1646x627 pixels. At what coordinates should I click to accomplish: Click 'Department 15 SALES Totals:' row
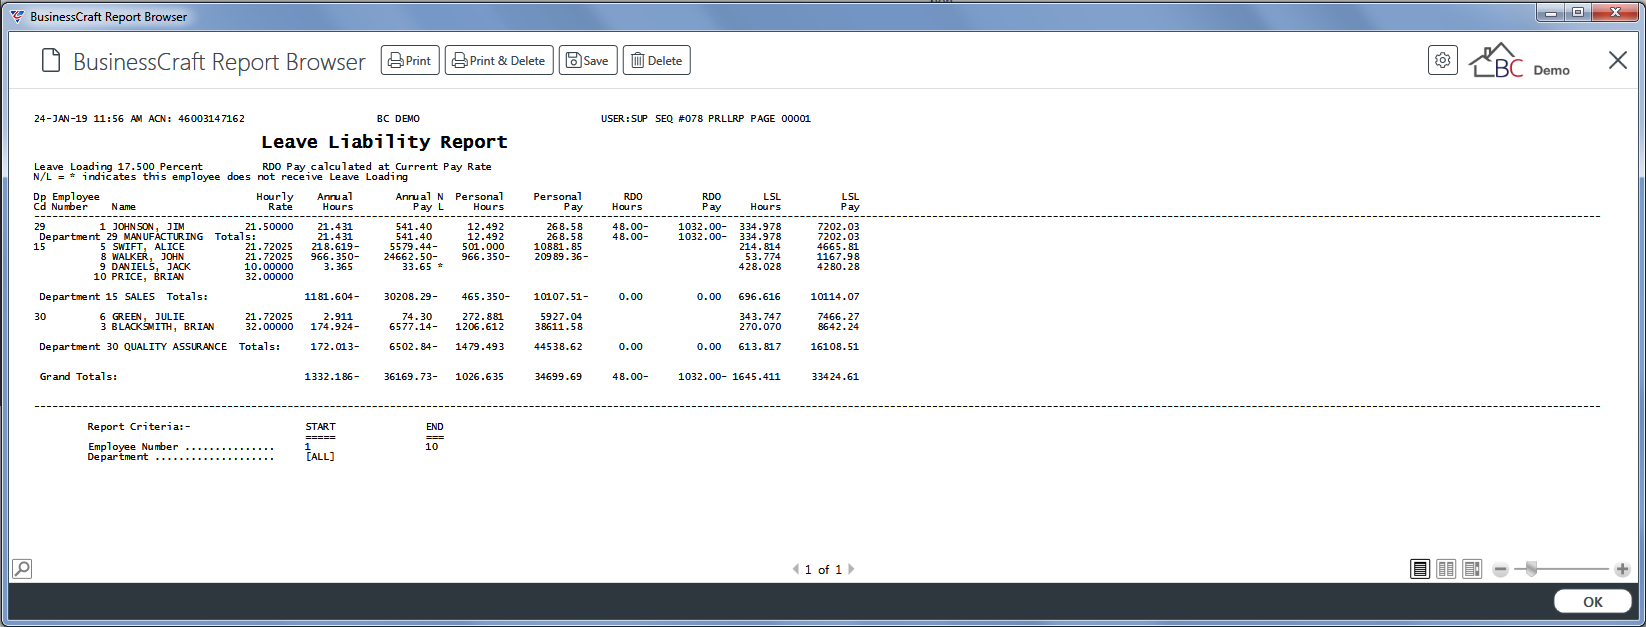(x=449, y=297)
